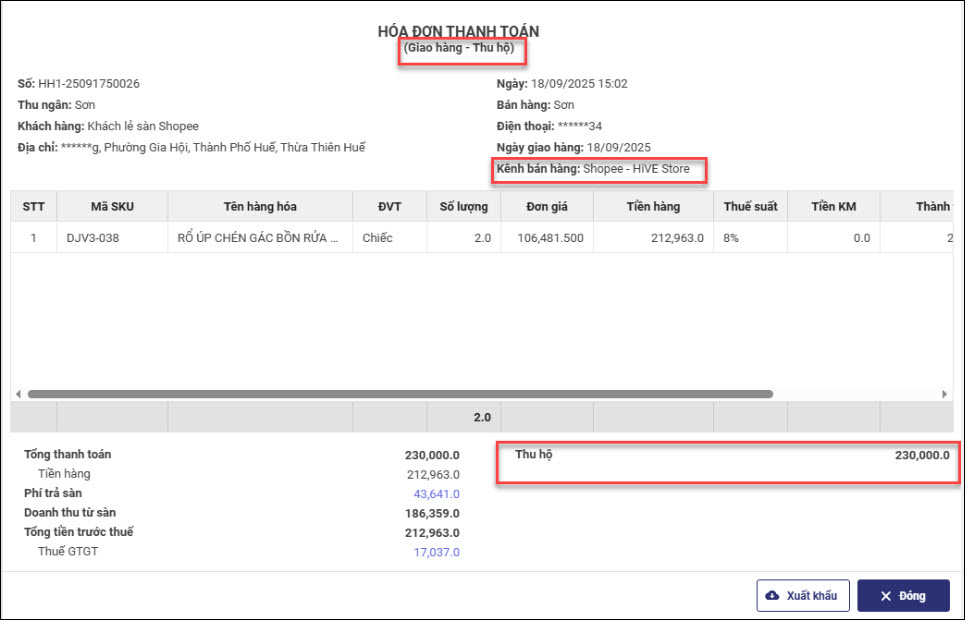
Task: Open the Thuế GTGT amount 17,037.0
Action: (436, 551)
